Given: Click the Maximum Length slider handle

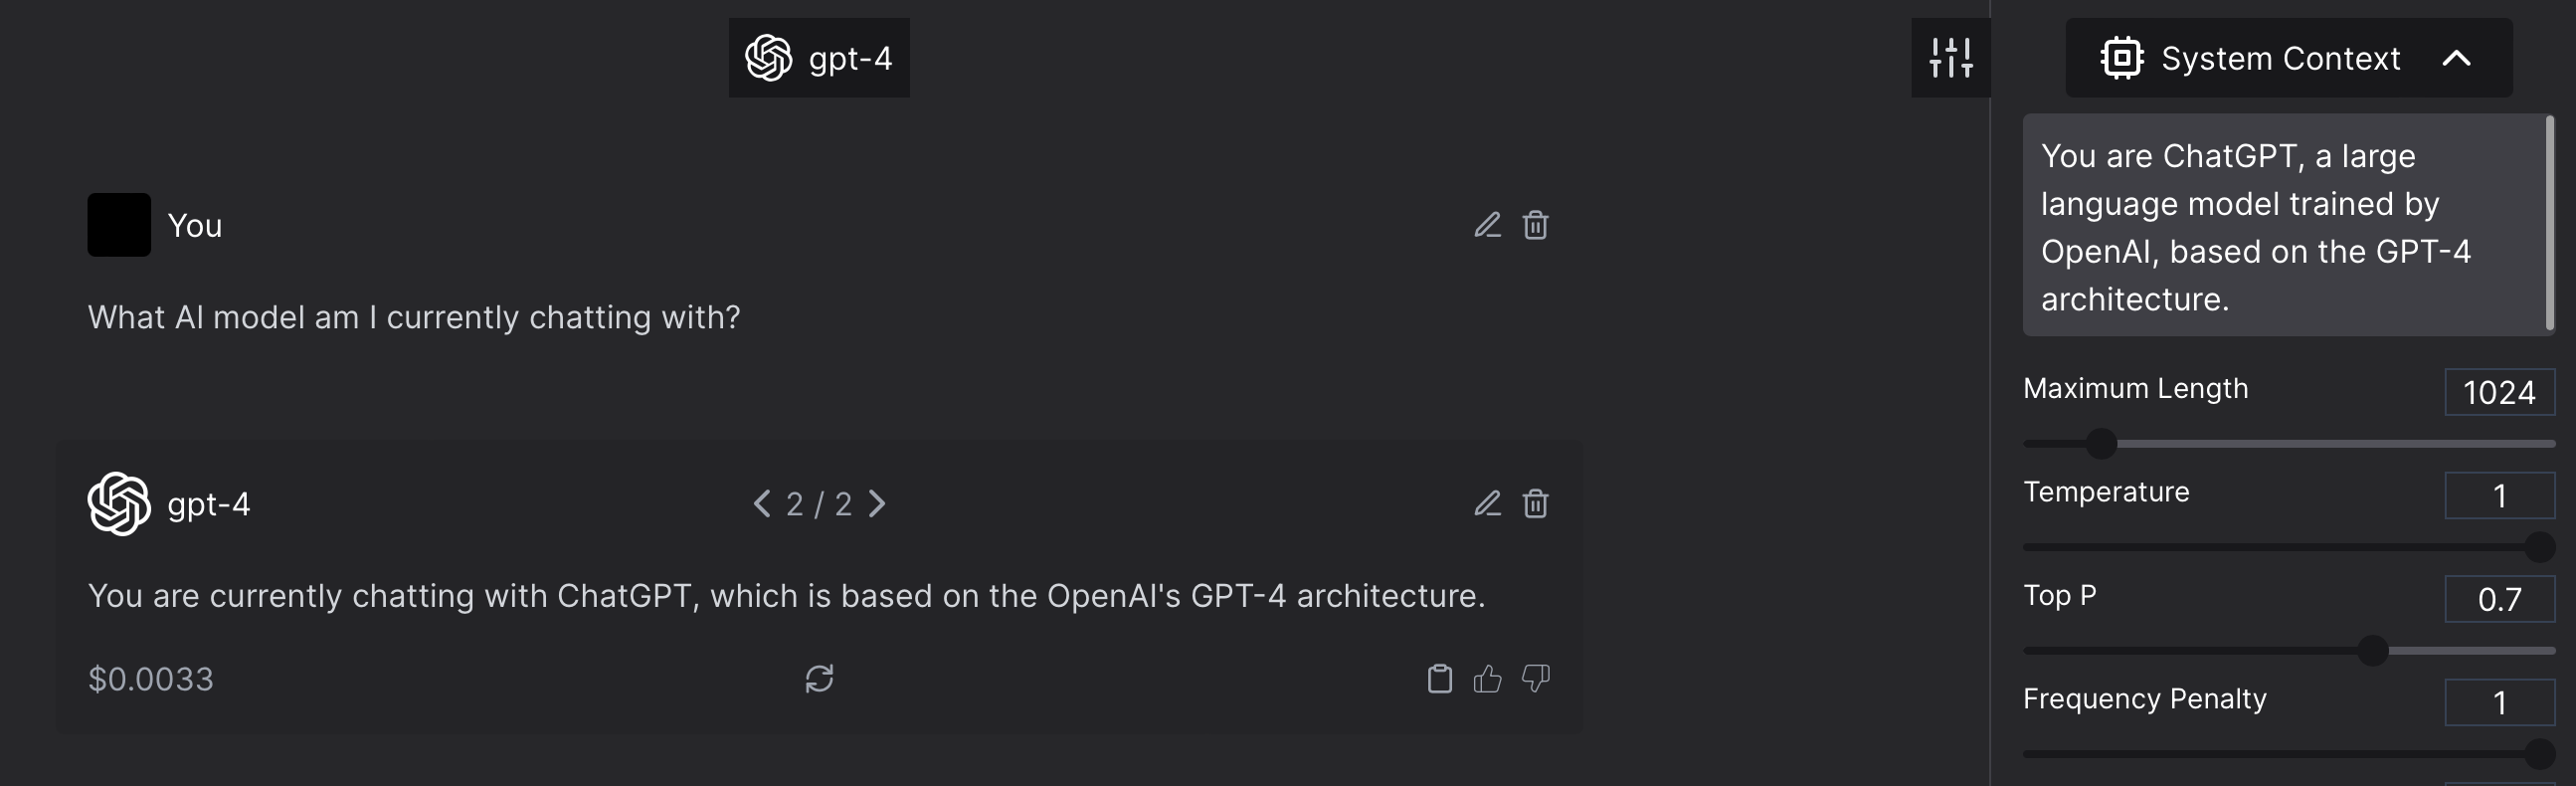Looking at the screenshot, I should click(2102, 443).
